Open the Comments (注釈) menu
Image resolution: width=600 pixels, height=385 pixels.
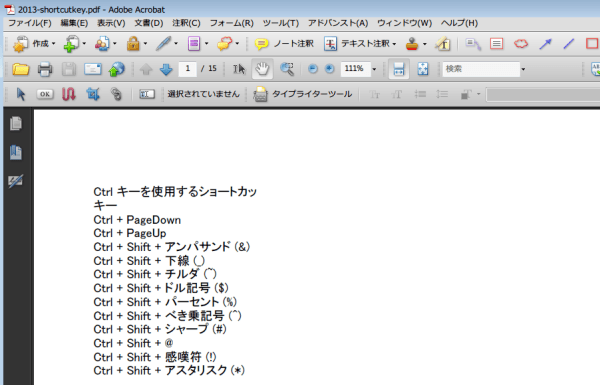[186, 23]
